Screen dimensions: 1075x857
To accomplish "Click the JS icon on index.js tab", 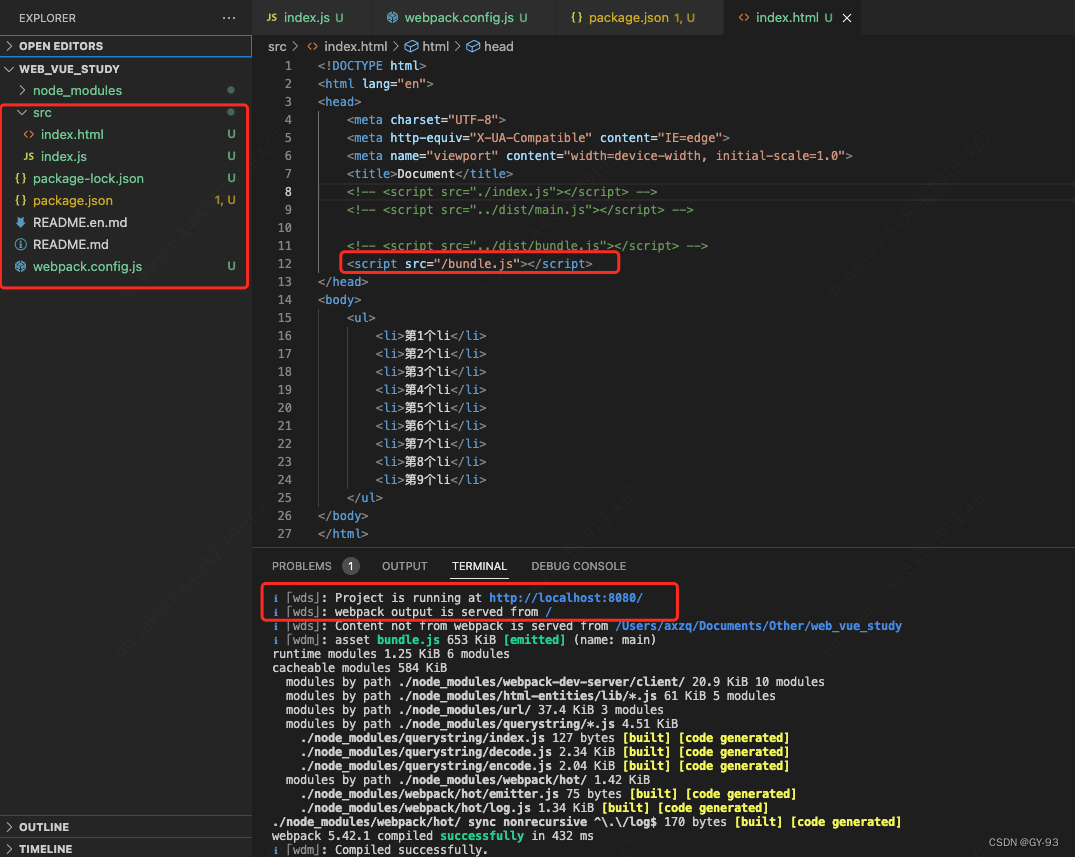I will click(272, 18).
